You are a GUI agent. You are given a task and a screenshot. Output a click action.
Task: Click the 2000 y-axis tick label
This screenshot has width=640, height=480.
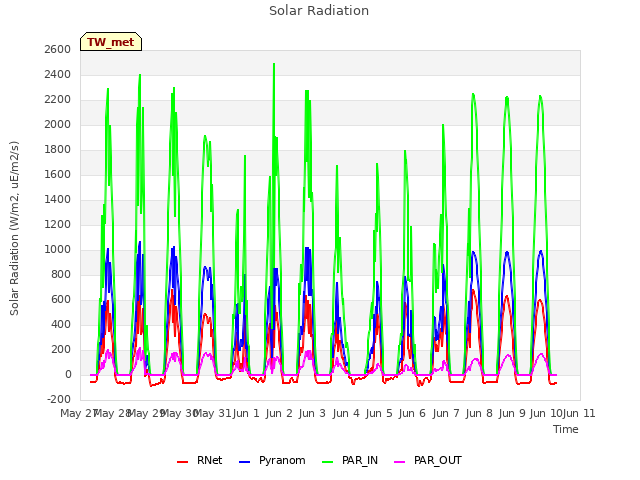[58, 124]
